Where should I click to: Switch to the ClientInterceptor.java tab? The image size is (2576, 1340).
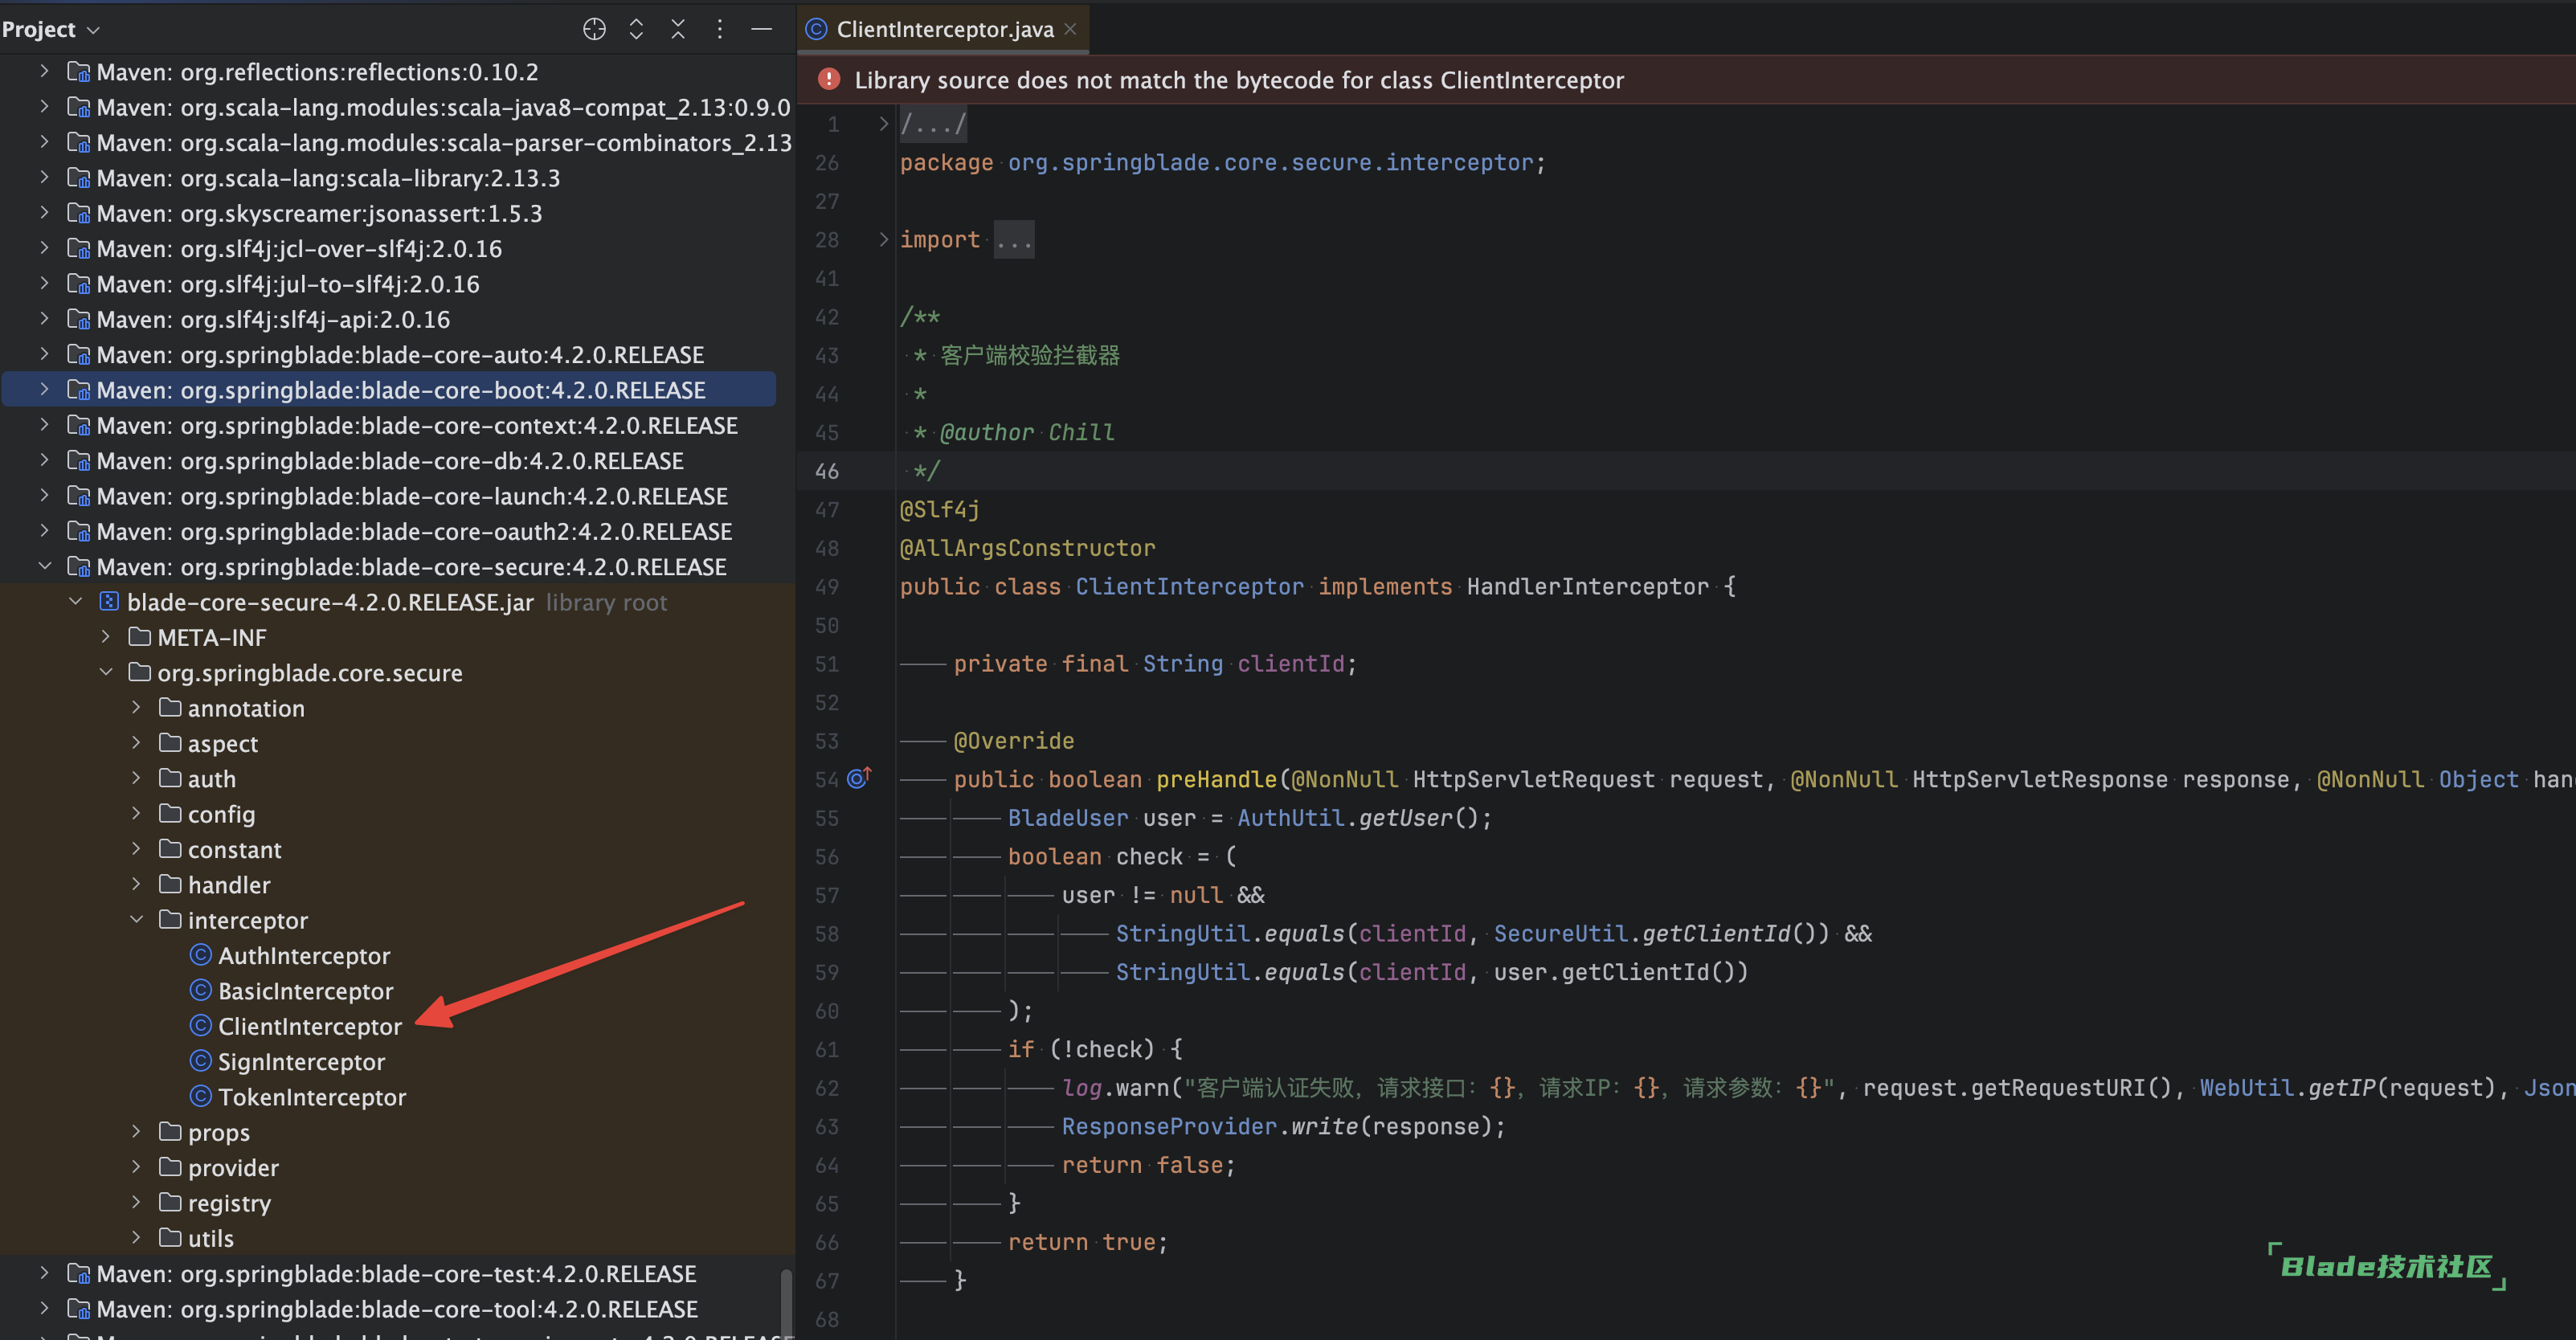pyautogui.click(x=944, y=29)
